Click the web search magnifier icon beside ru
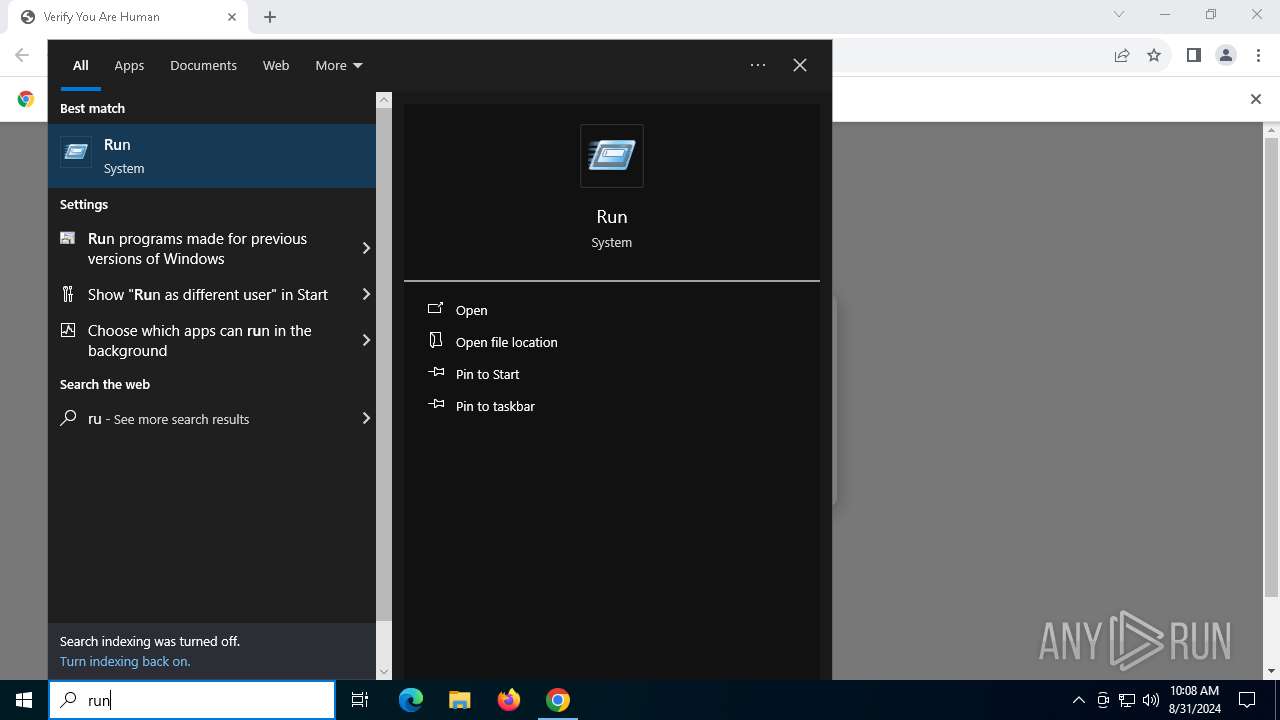Viewport: 1280px width, 720px height. coord(68,418)
